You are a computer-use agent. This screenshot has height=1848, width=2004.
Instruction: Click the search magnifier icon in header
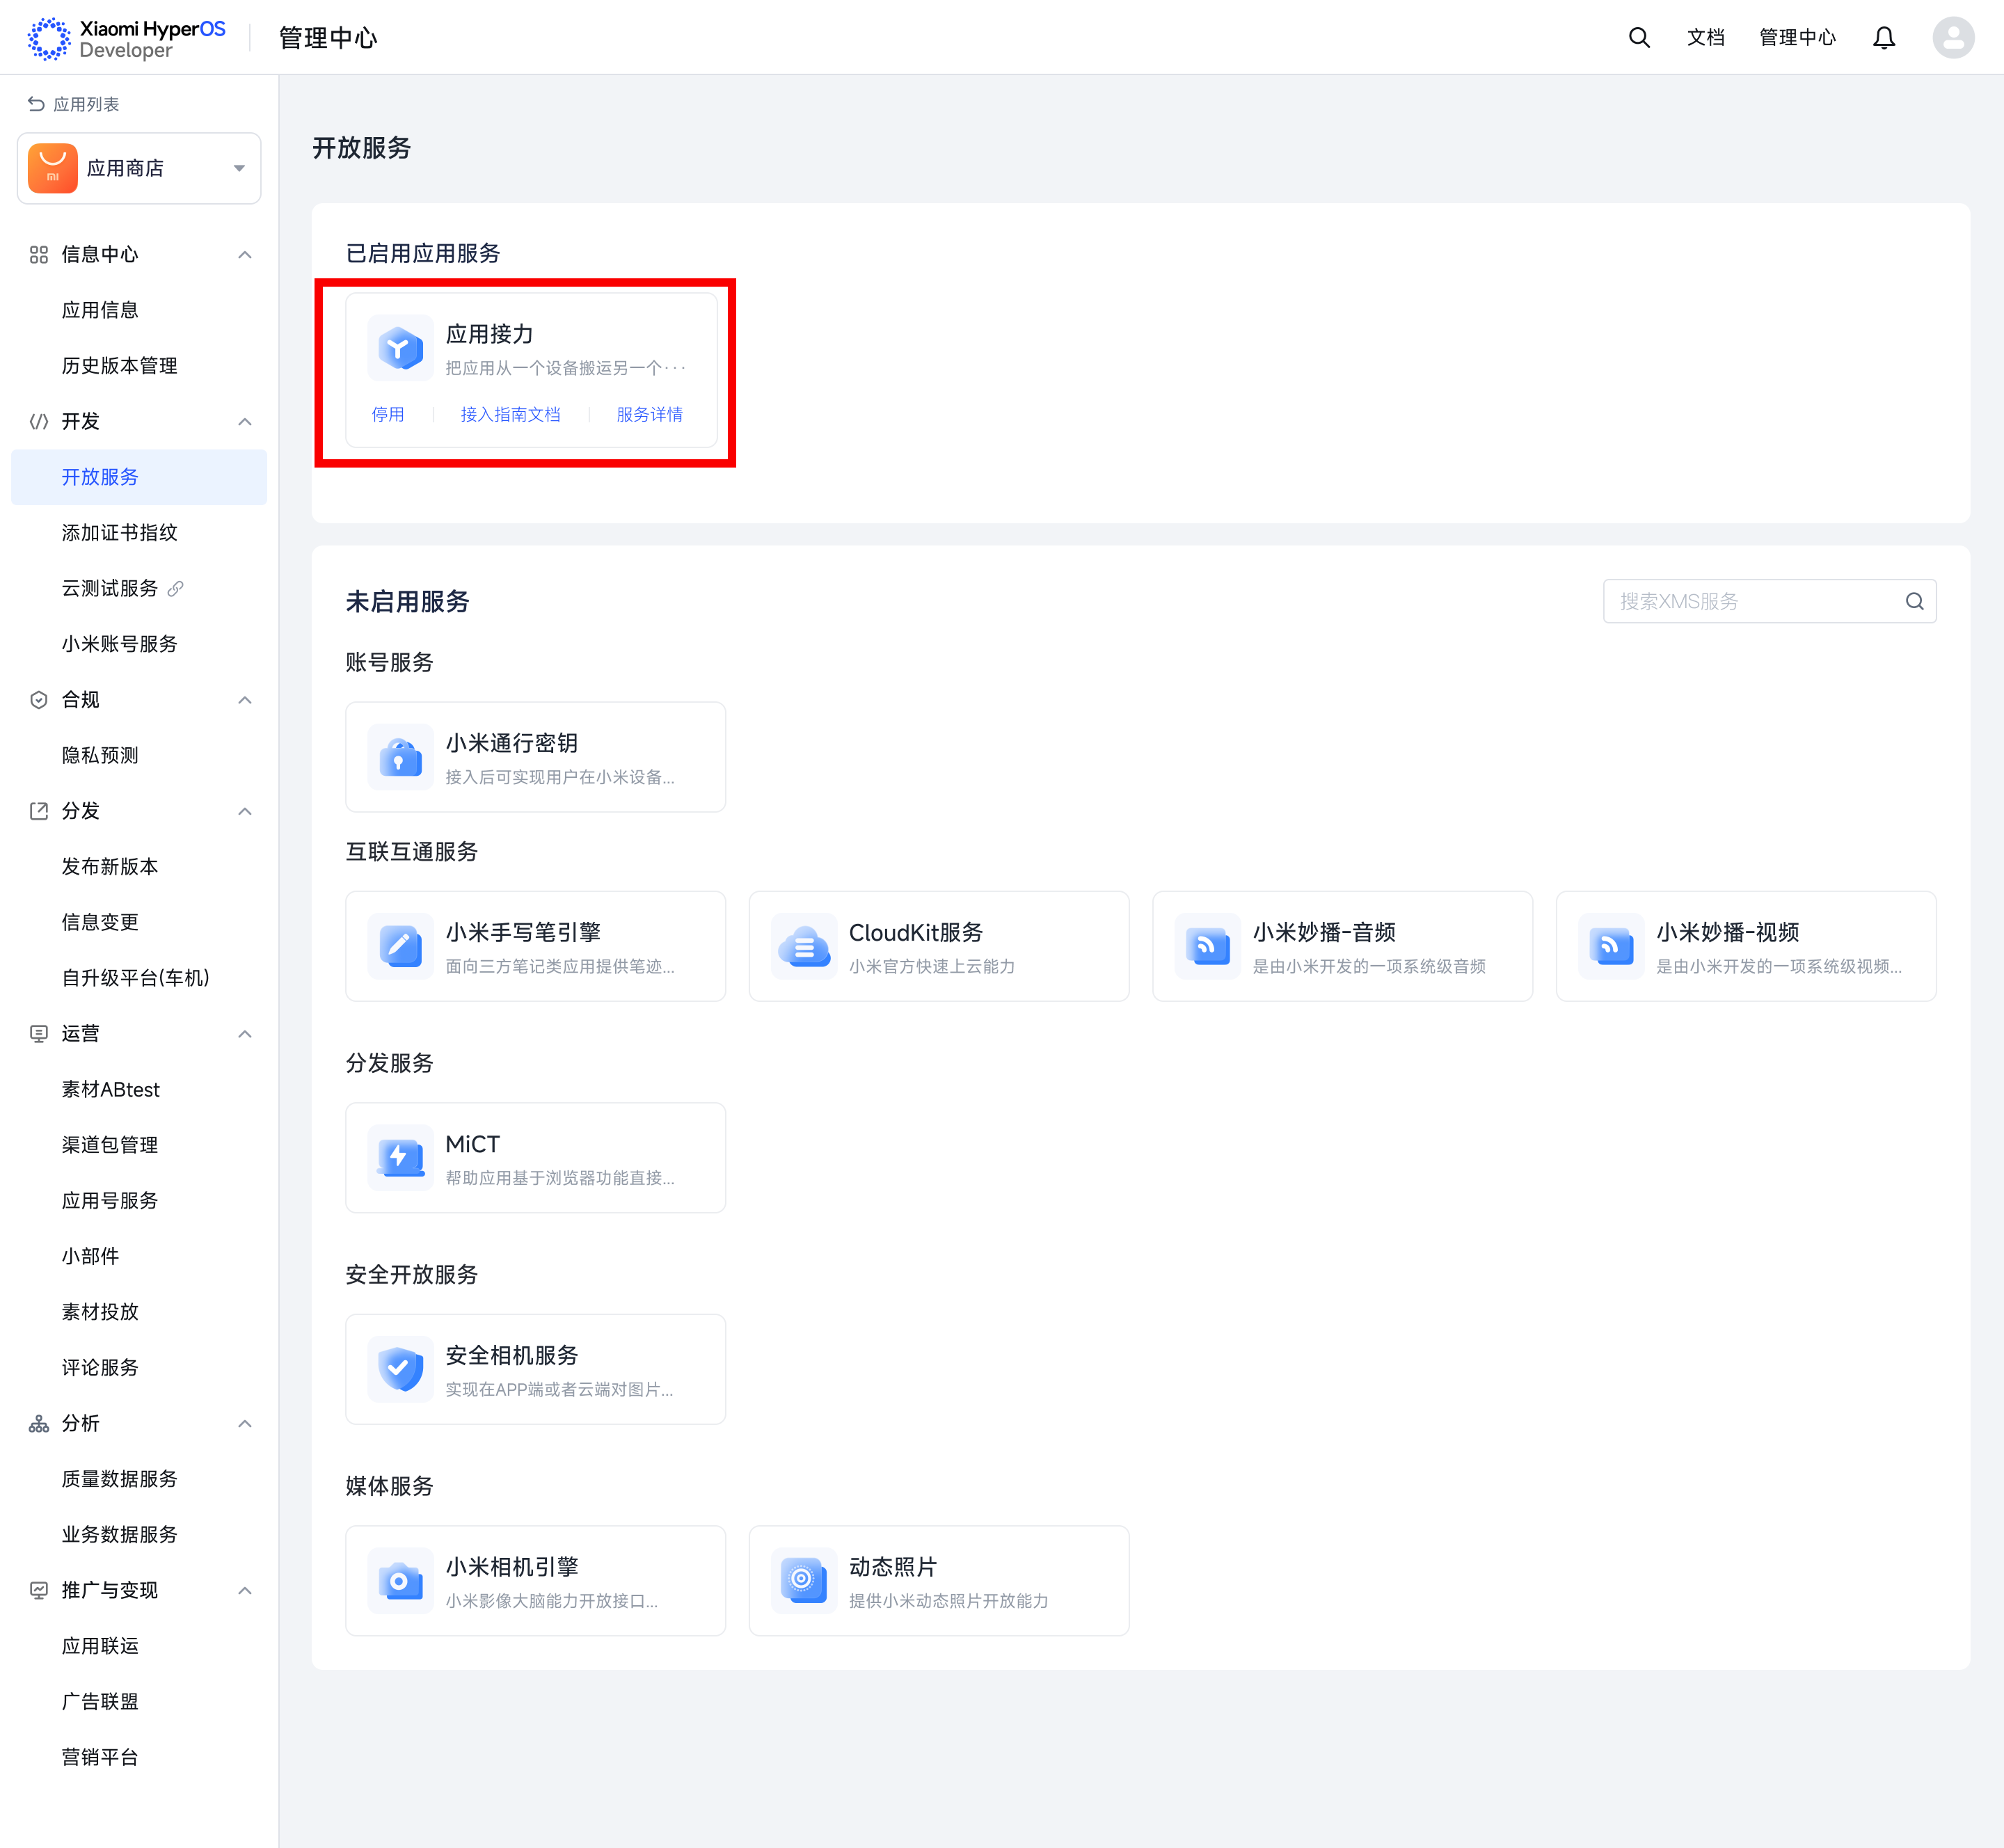click(x=1638, y=38)
